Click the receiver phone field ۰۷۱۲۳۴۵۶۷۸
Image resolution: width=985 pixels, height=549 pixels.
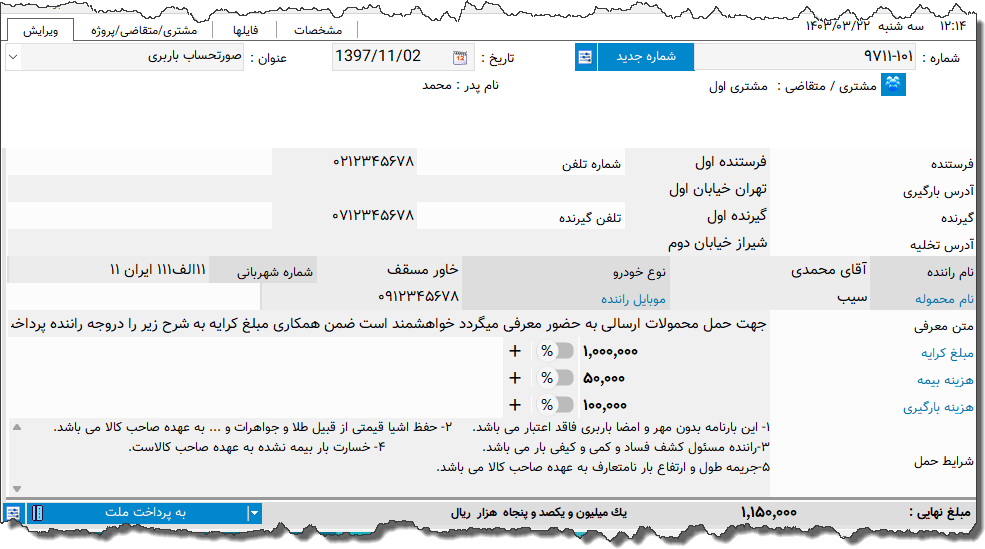point(344,215)
